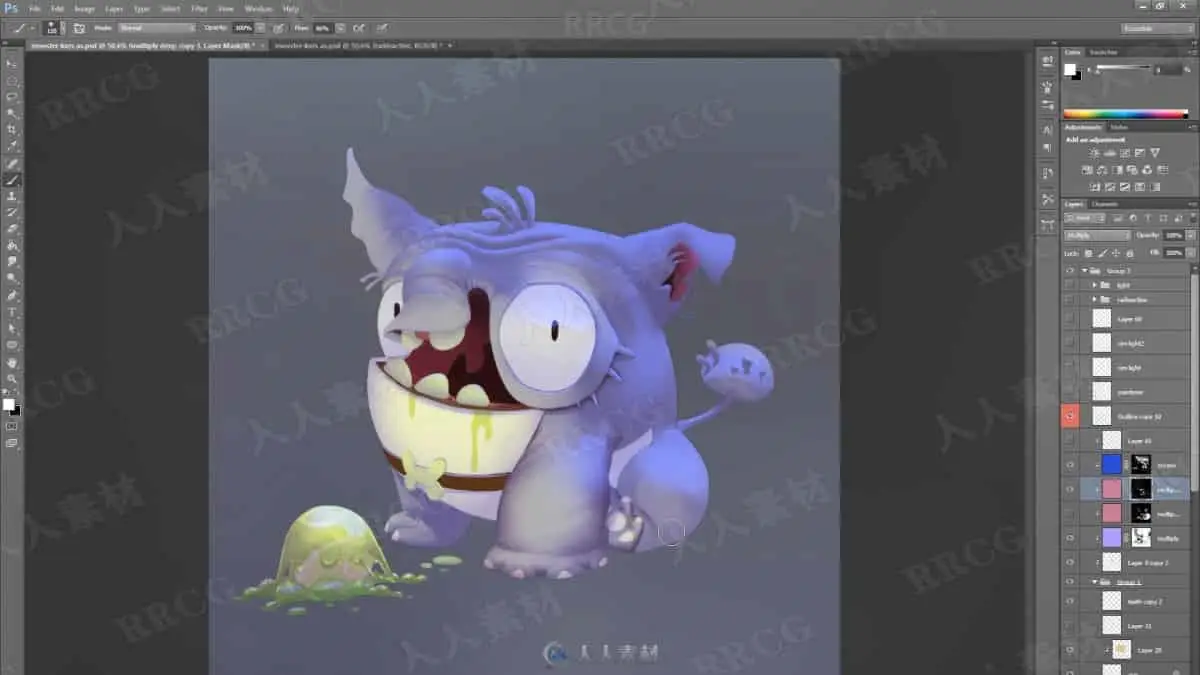Open brush Mode dropdown in options bar

click(157, 28)
